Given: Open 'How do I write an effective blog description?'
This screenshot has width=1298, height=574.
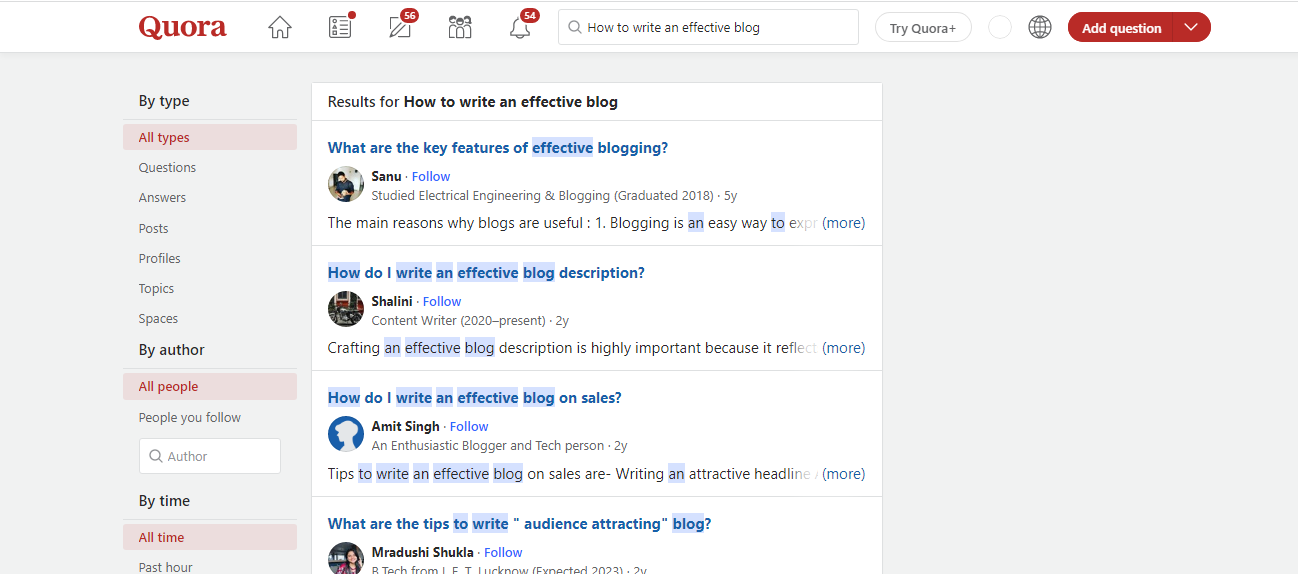Looking at the screenshot, I should pyautogui.click(x=486, y=273).
